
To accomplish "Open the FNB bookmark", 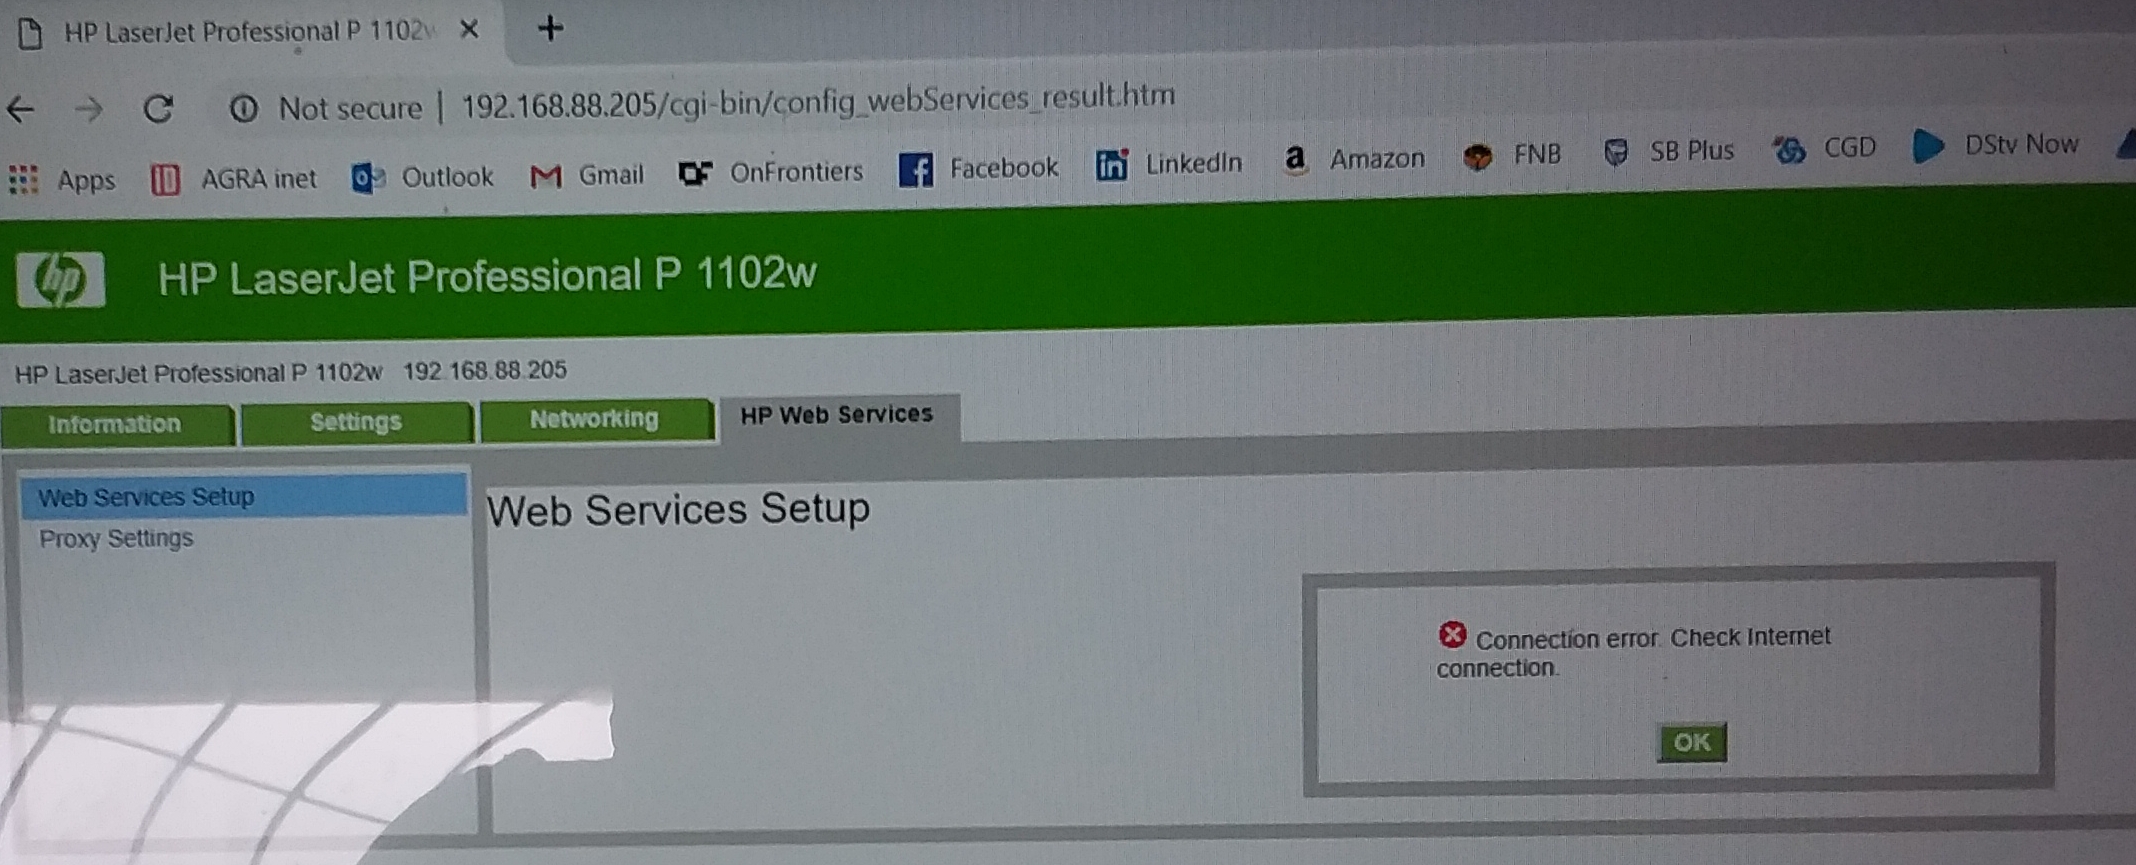I will (x=1511, y=155).
